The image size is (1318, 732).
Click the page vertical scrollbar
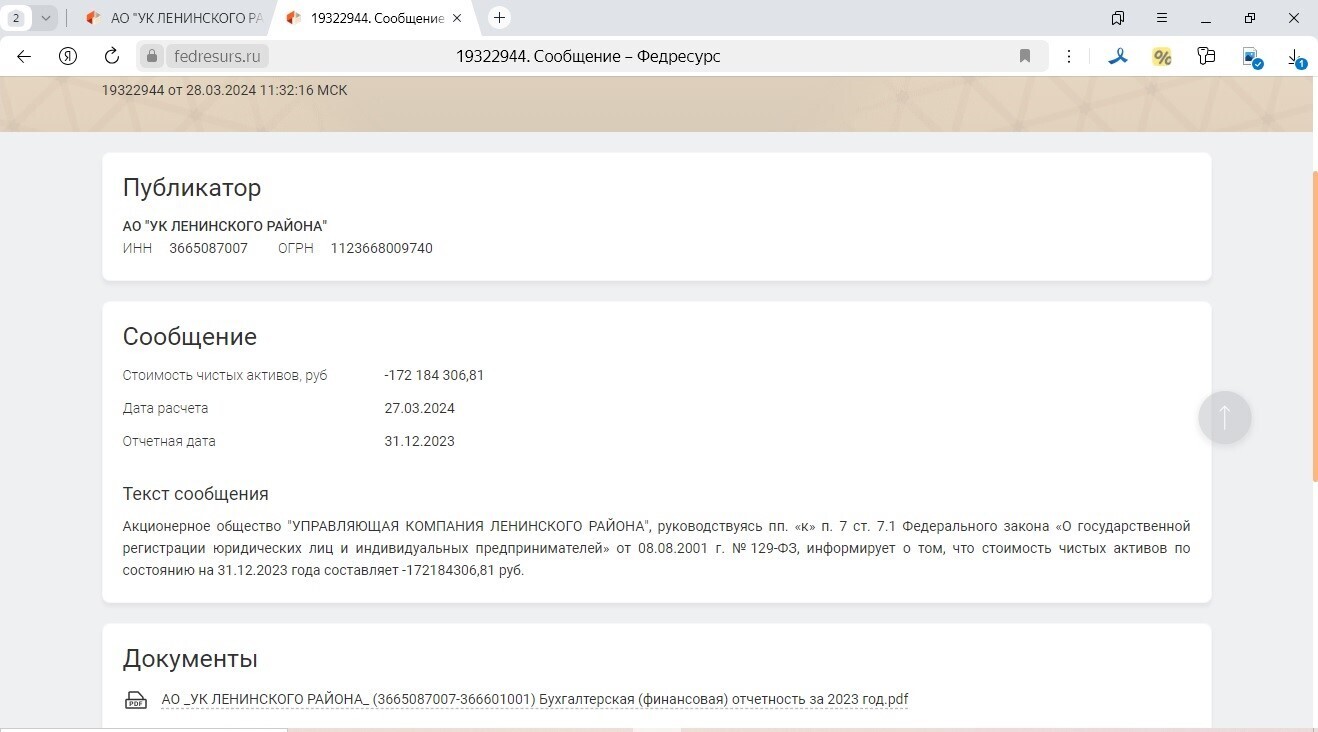click(x=1313, y=330)
